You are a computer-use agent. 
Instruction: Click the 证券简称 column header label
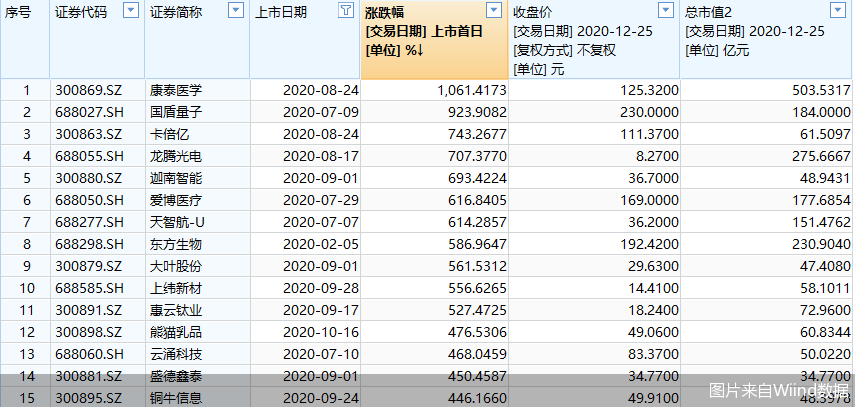point(176,13)
